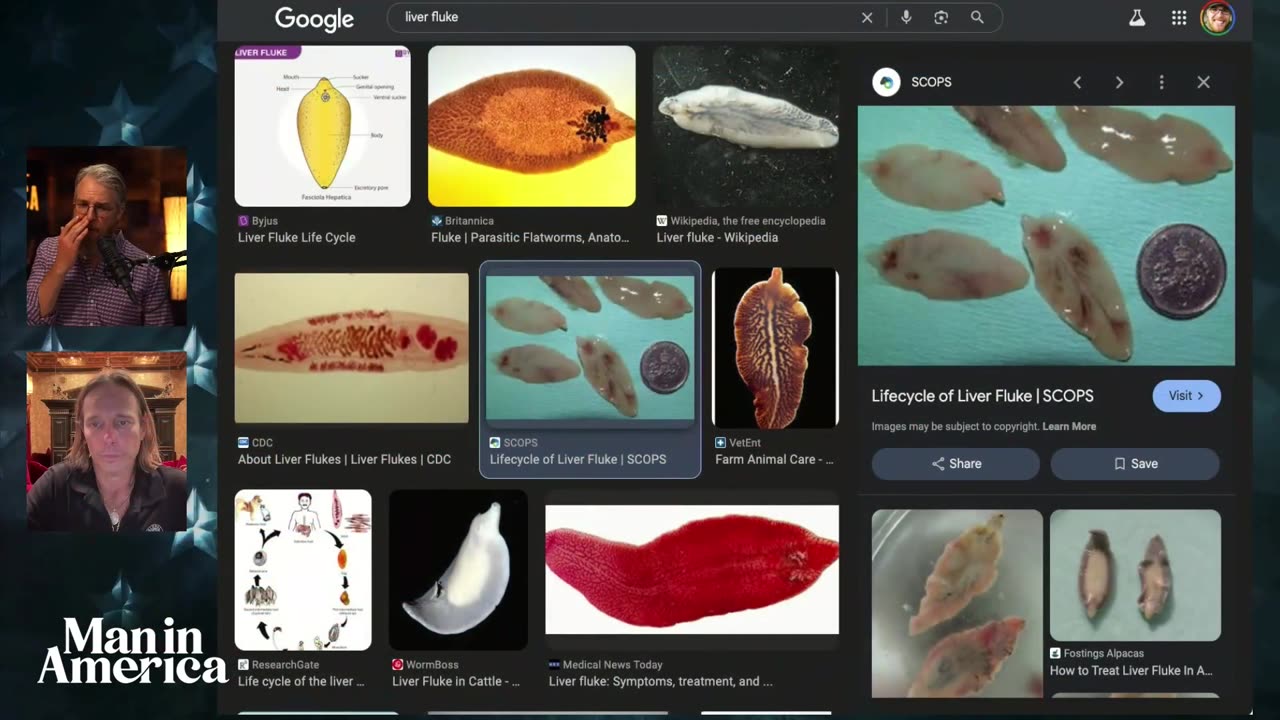Open the Britannica orange fluke thumbnail
This screenshot has height=720, width=1280.
coord(531,126)
